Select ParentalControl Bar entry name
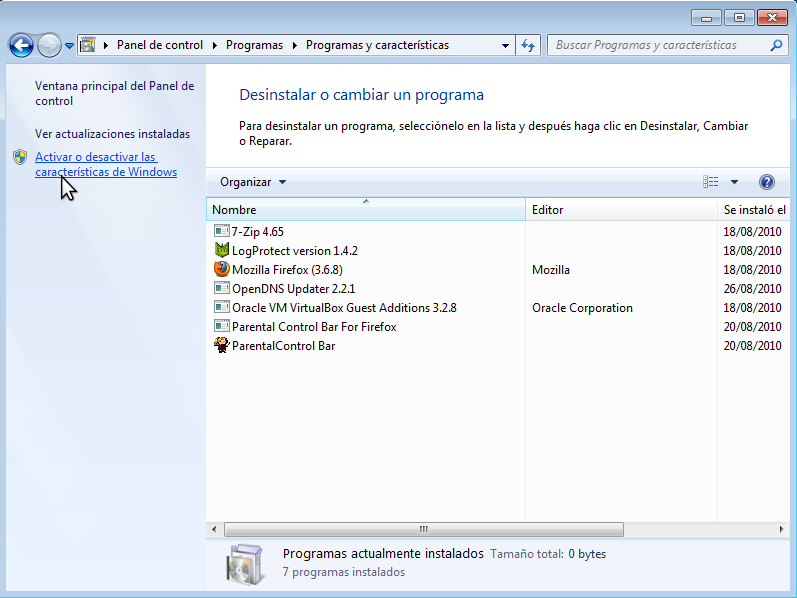This screenshot has width=797, height=598. tap(284, 346)
